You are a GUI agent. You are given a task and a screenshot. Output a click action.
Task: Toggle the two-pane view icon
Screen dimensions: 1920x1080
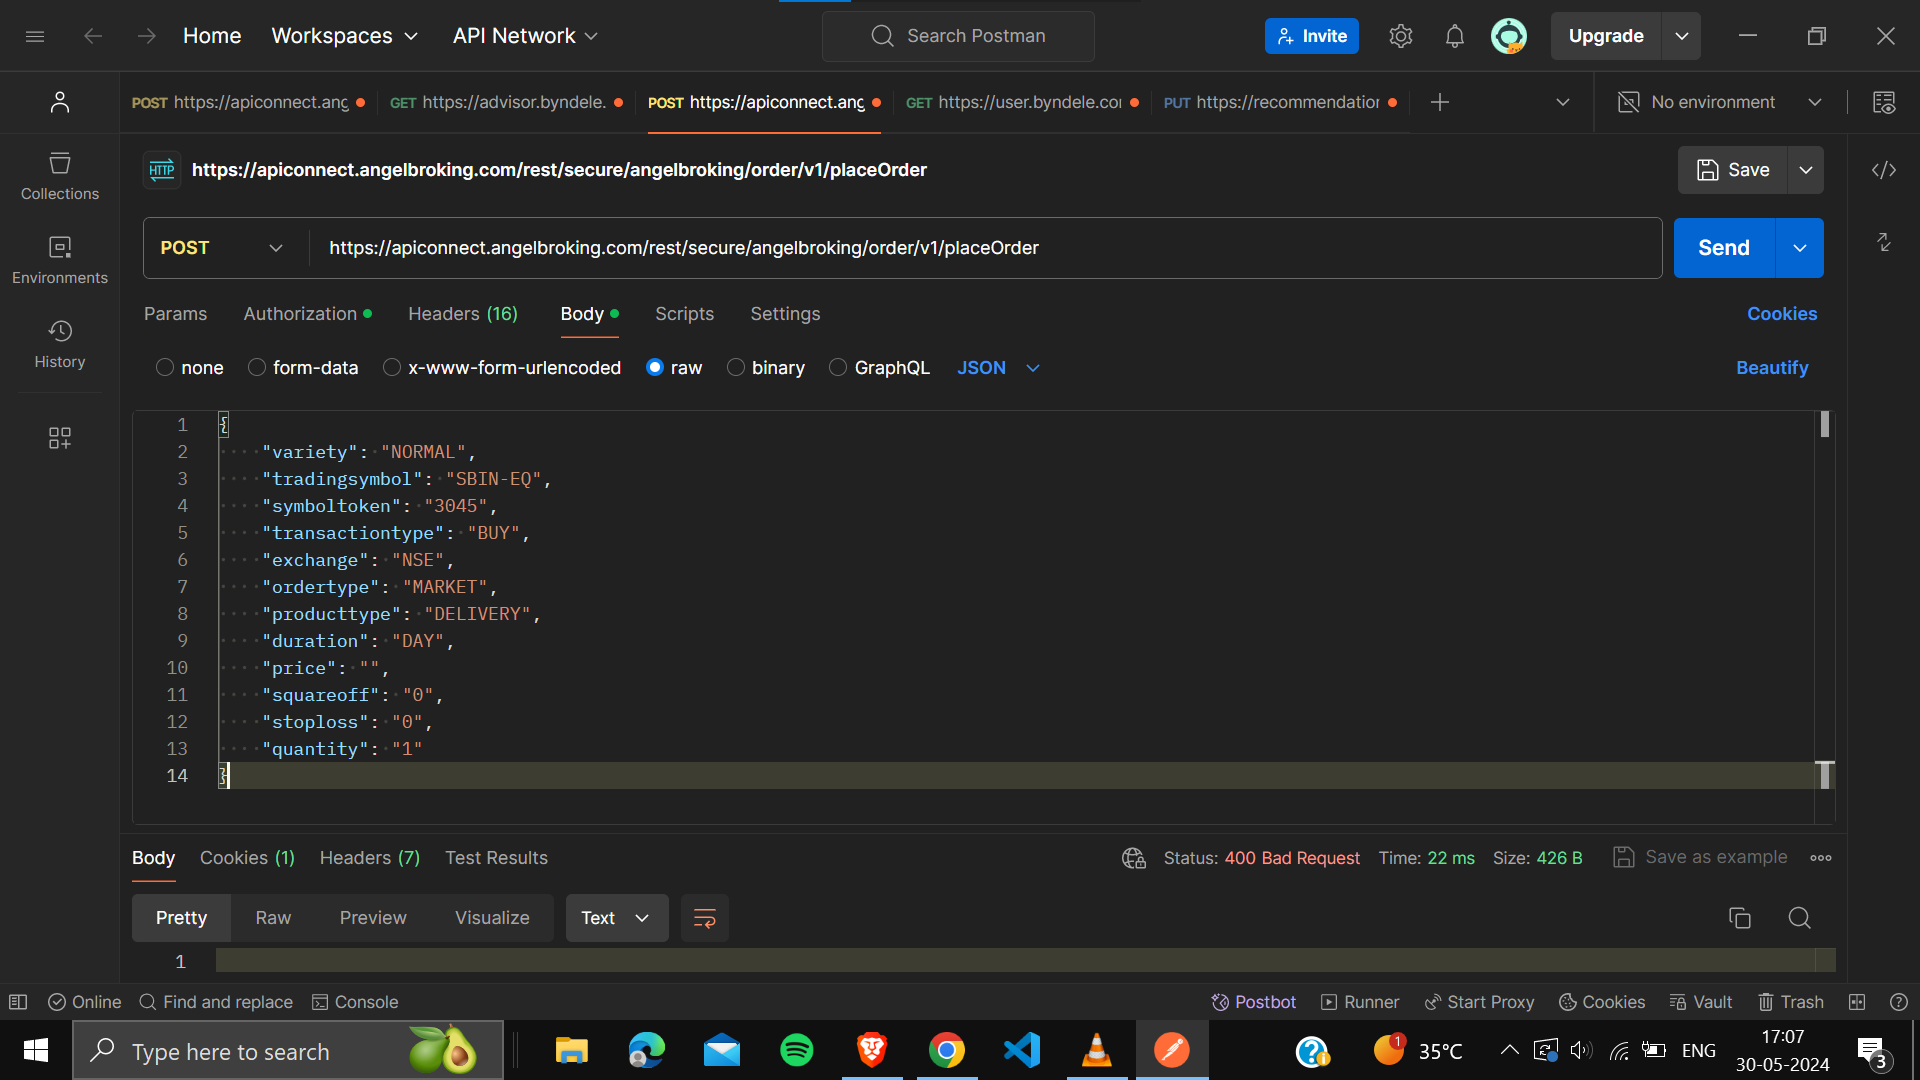click(x=1857, y=1002)
